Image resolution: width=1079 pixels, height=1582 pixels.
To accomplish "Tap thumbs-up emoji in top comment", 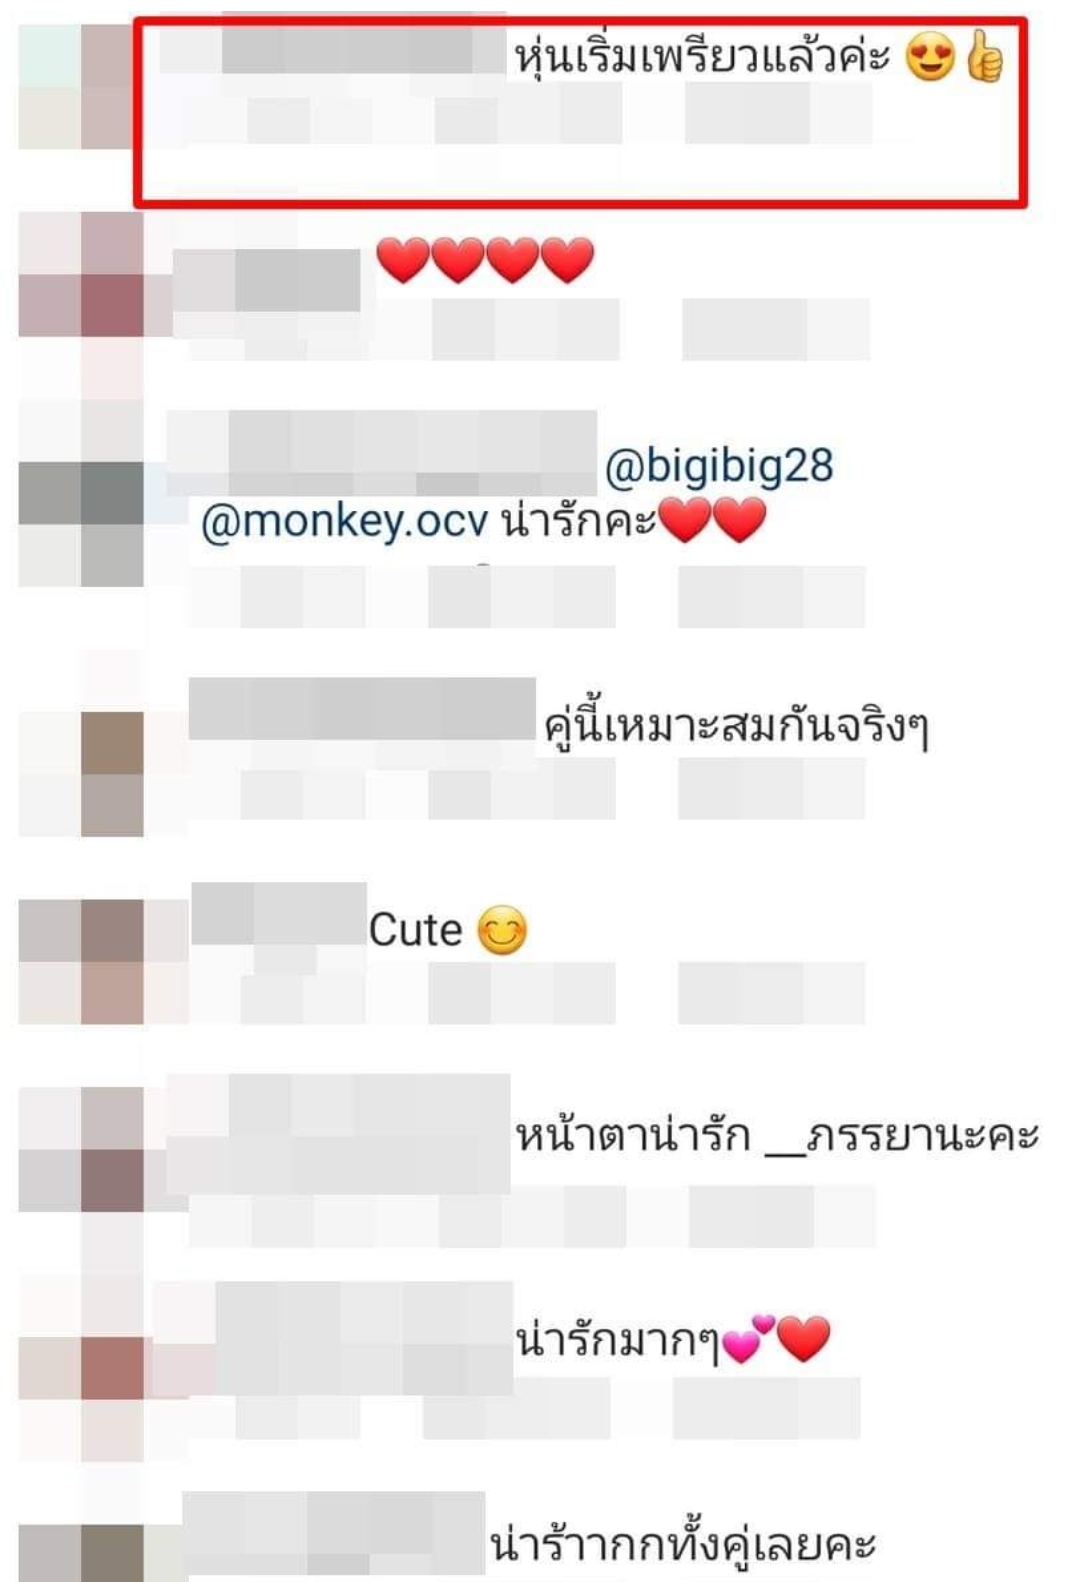I will click(985, 56).
